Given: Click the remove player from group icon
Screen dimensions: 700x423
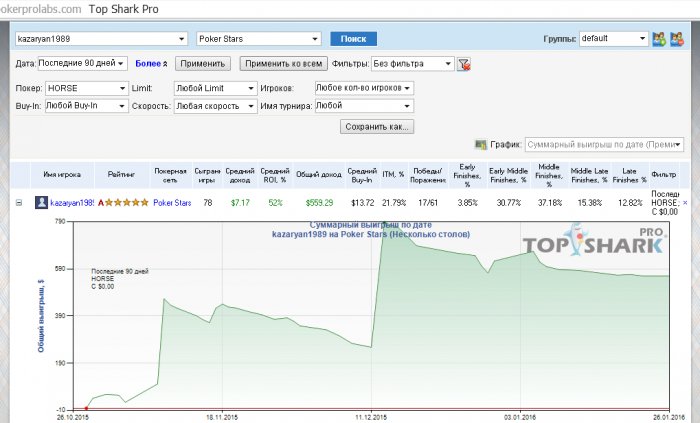Looking at the screenshot, I should (677, 39).
